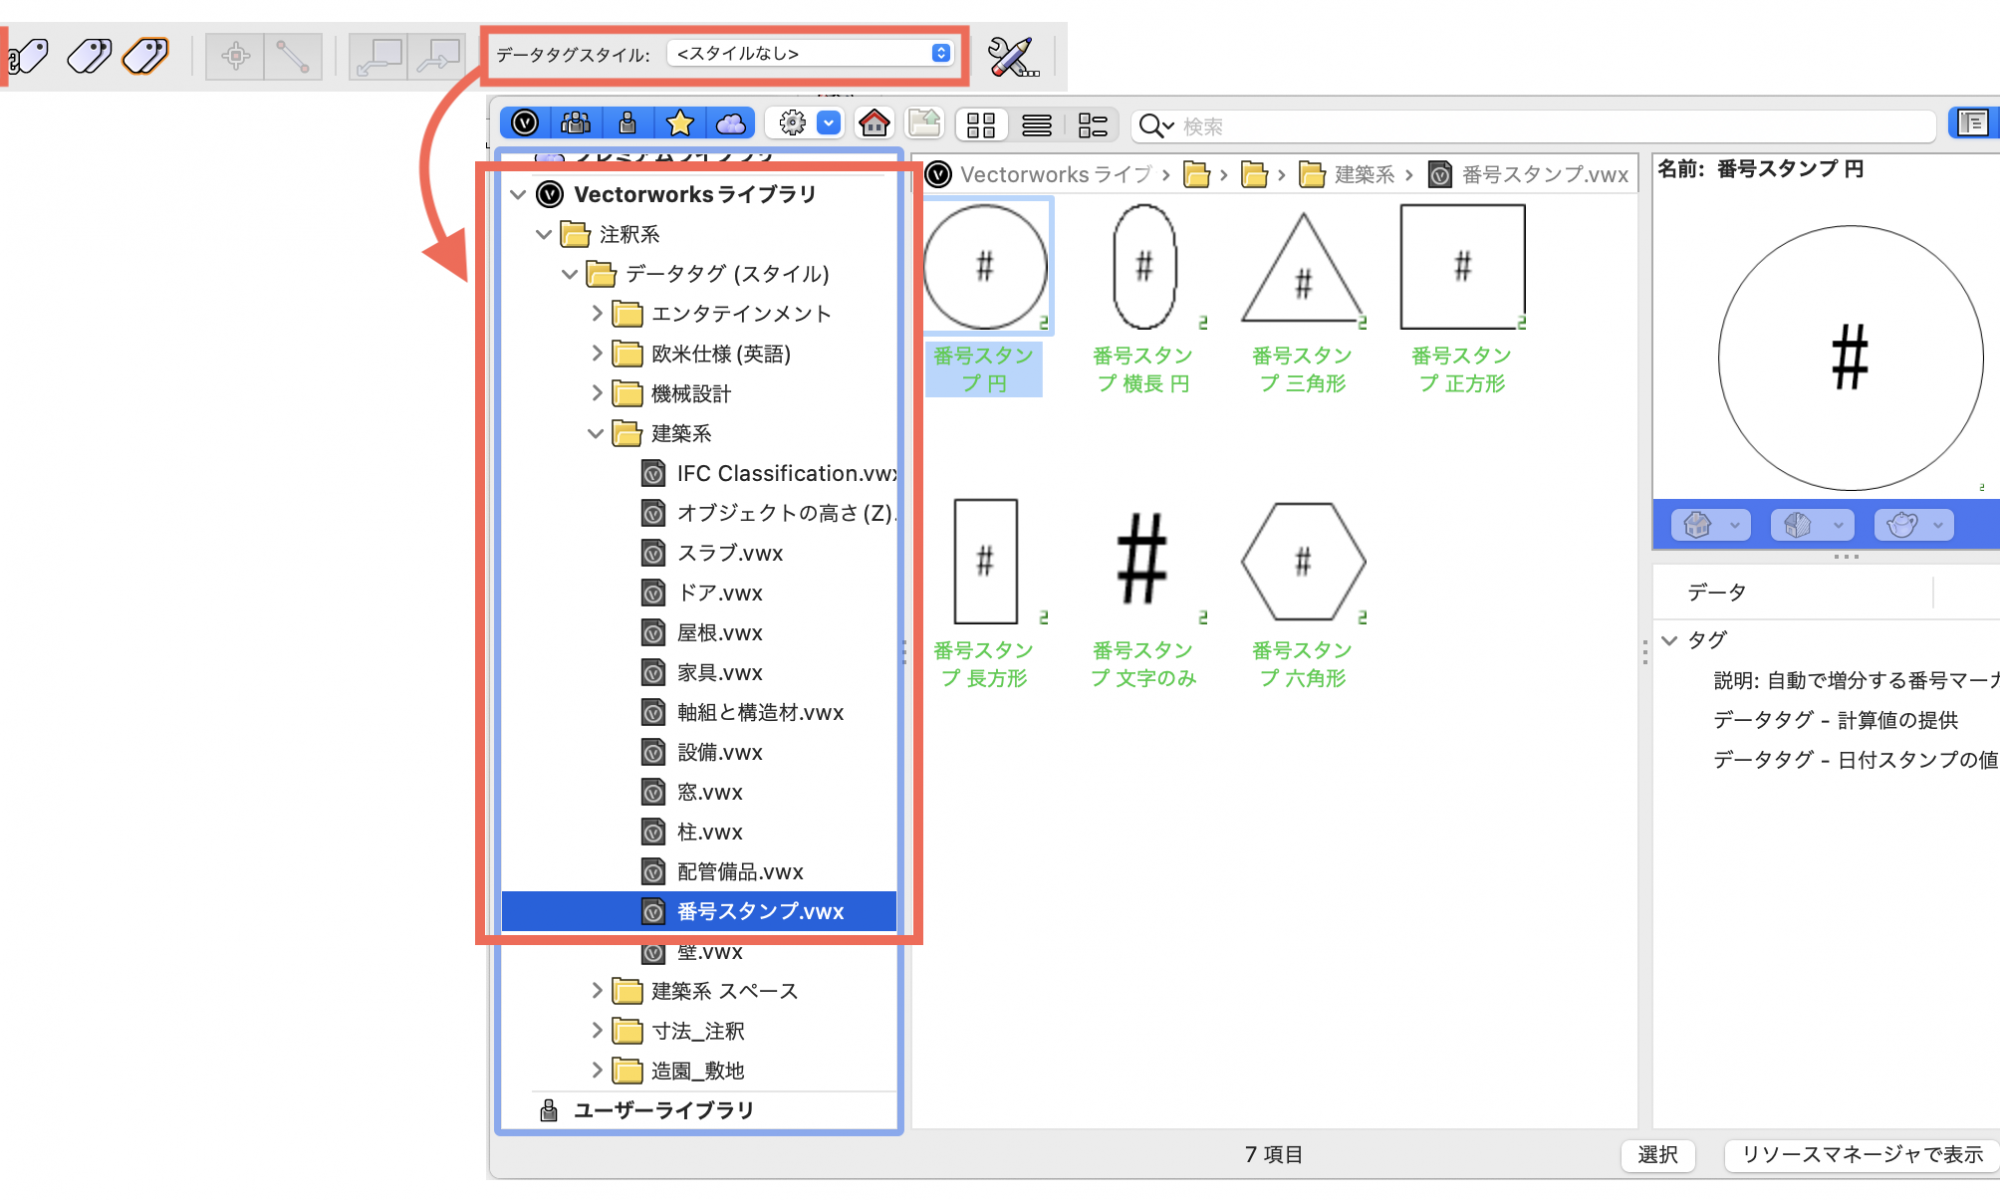
Task: Expand the 建築系 スペース folder
Action: [x=596, y=991]
